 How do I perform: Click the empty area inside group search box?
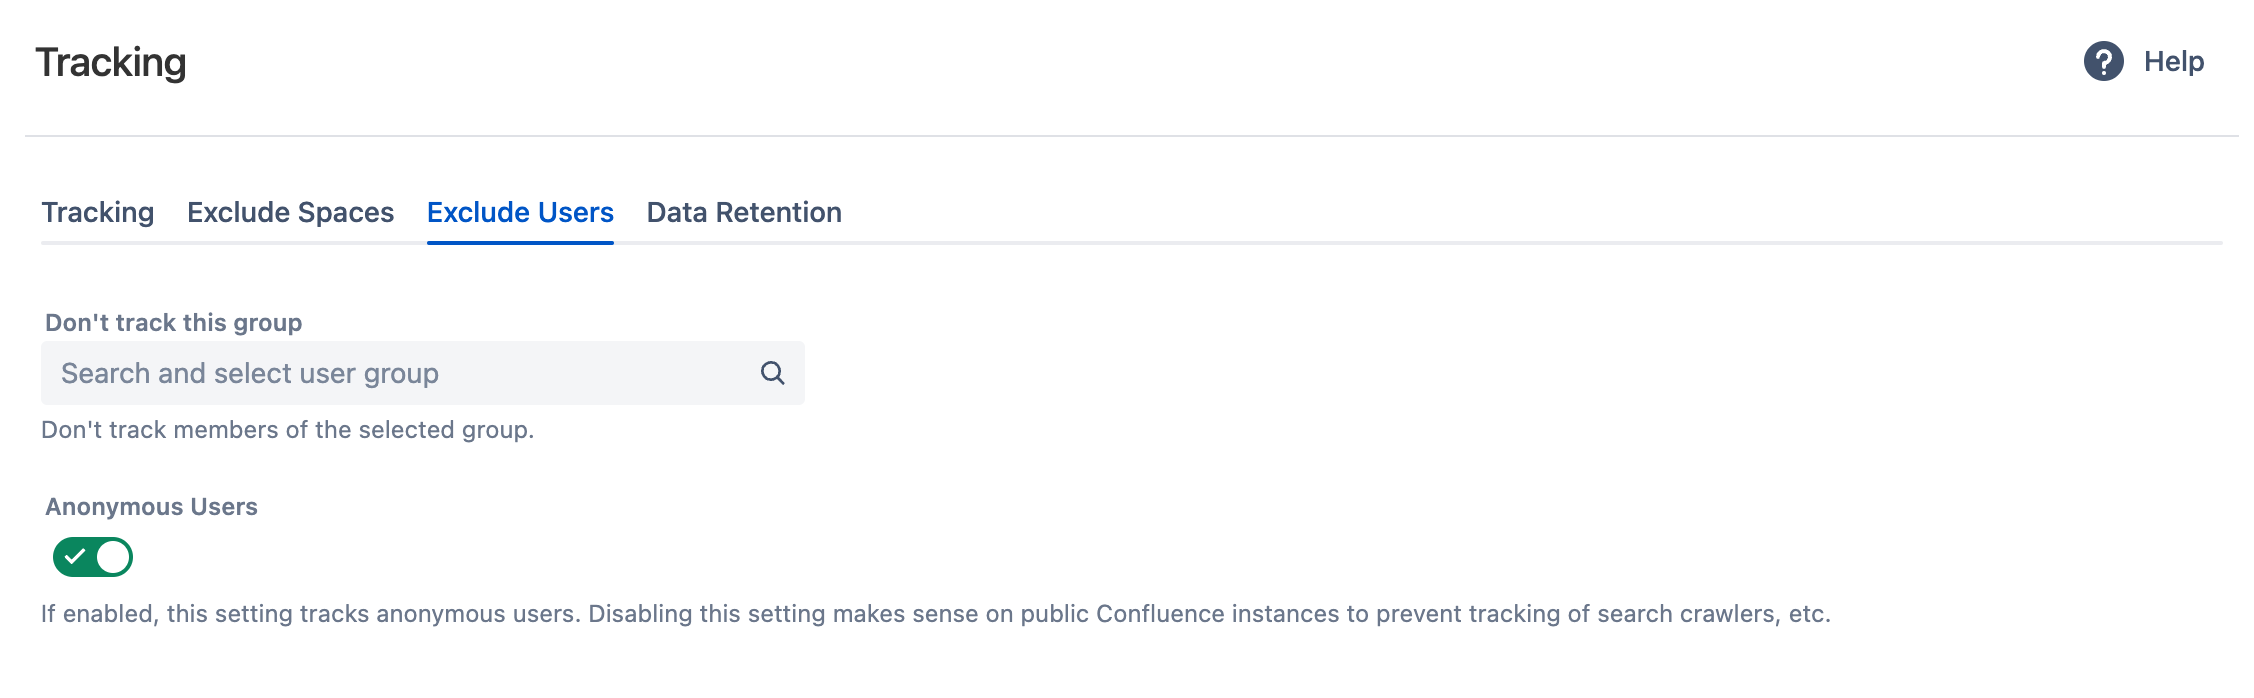(600, 373)
